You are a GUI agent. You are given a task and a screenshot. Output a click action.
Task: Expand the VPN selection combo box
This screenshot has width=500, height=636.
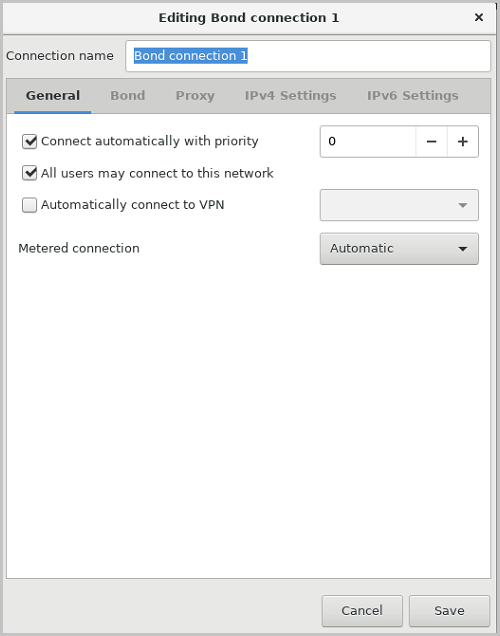click(399, 205)
